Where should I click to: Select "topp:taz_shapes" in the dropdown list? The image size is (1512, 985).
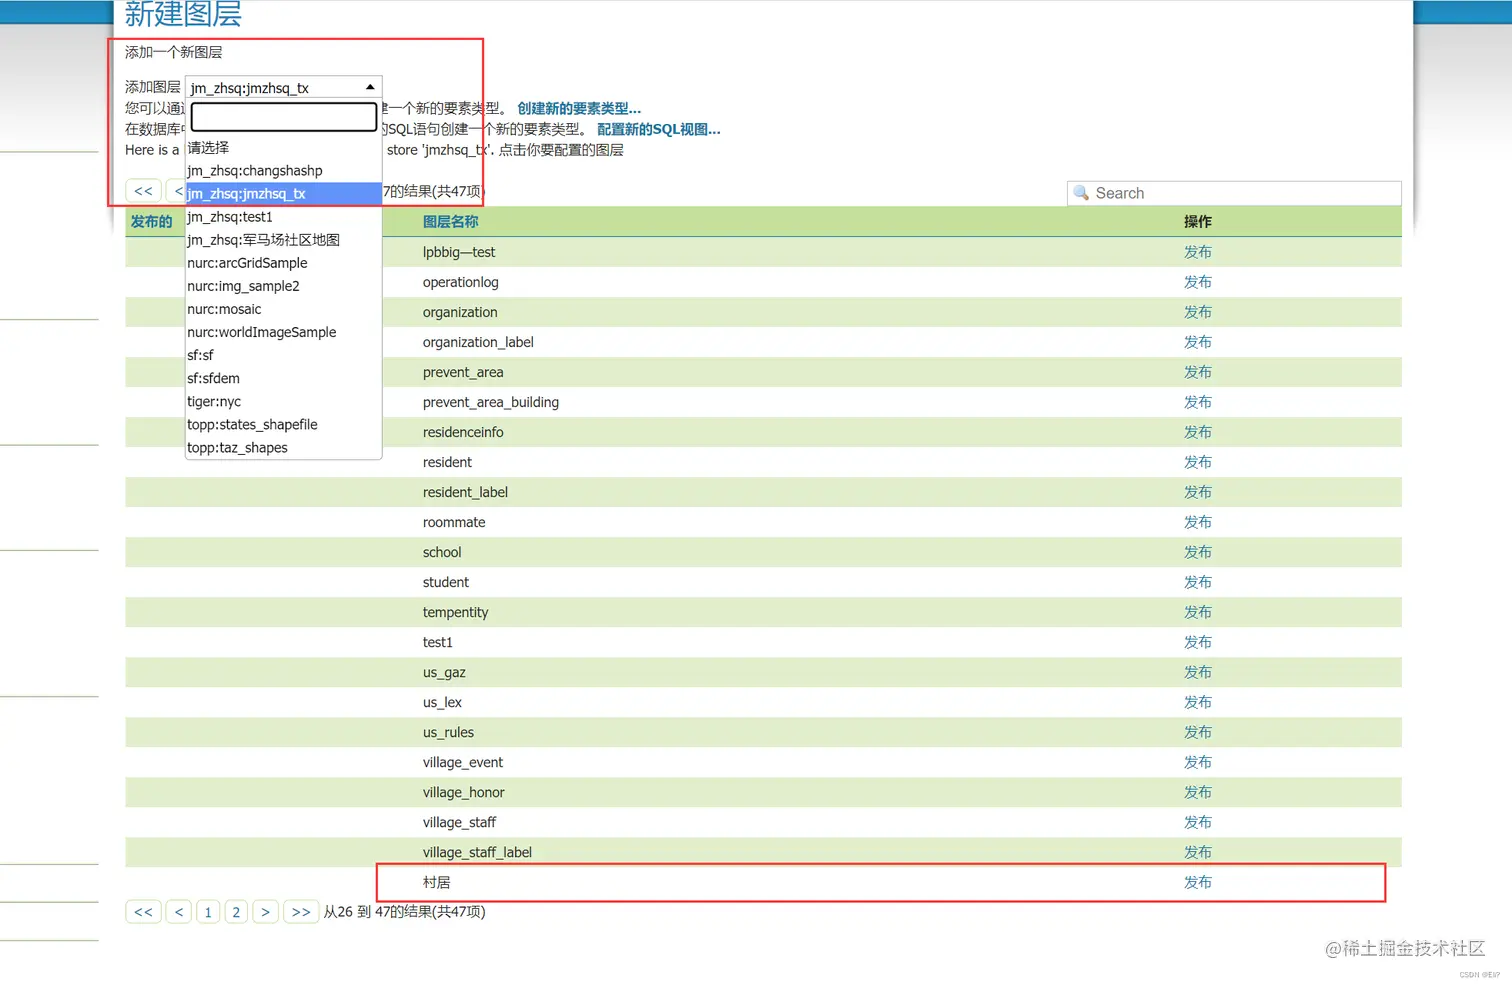coord(238,447)
